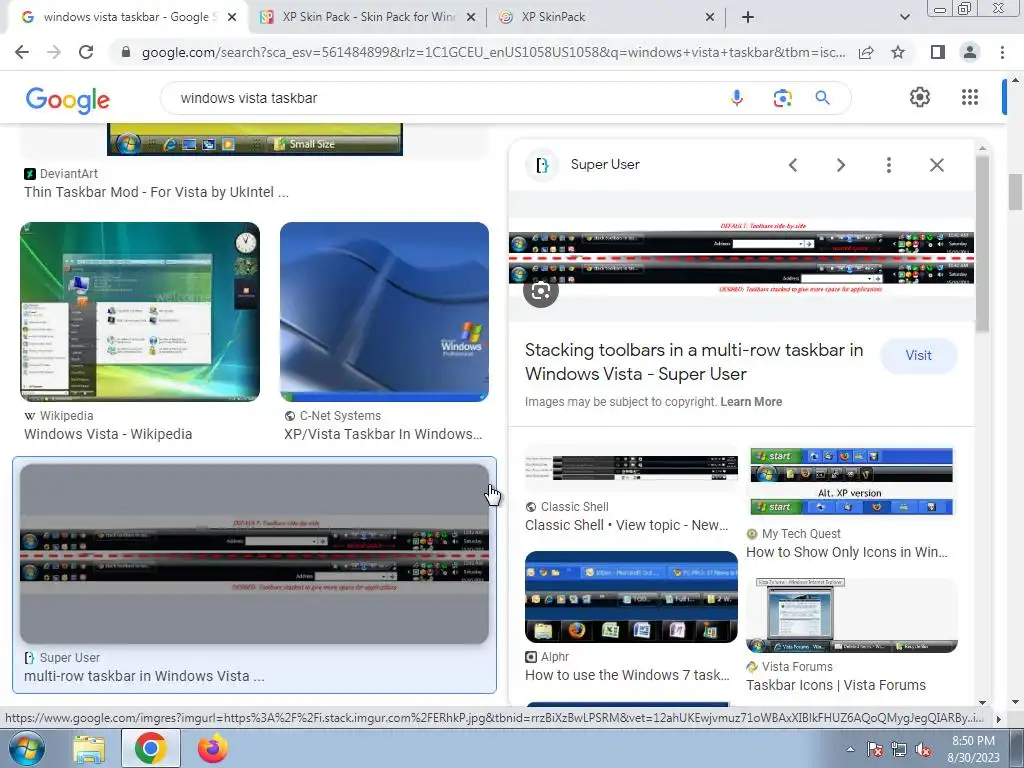Image resolution: width=1024 pixels, height=768 pixels.
Task: Search by image with Google Lens icon
Action: coord(782,98)
